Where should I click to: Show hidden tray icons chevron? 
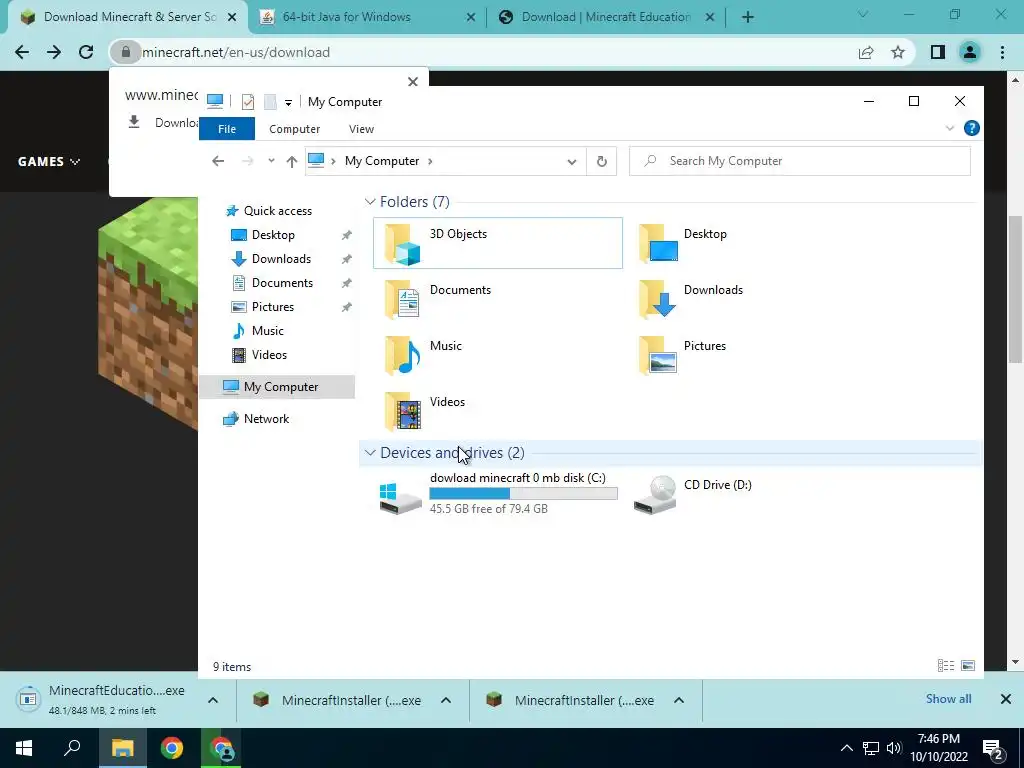[846, 748]
